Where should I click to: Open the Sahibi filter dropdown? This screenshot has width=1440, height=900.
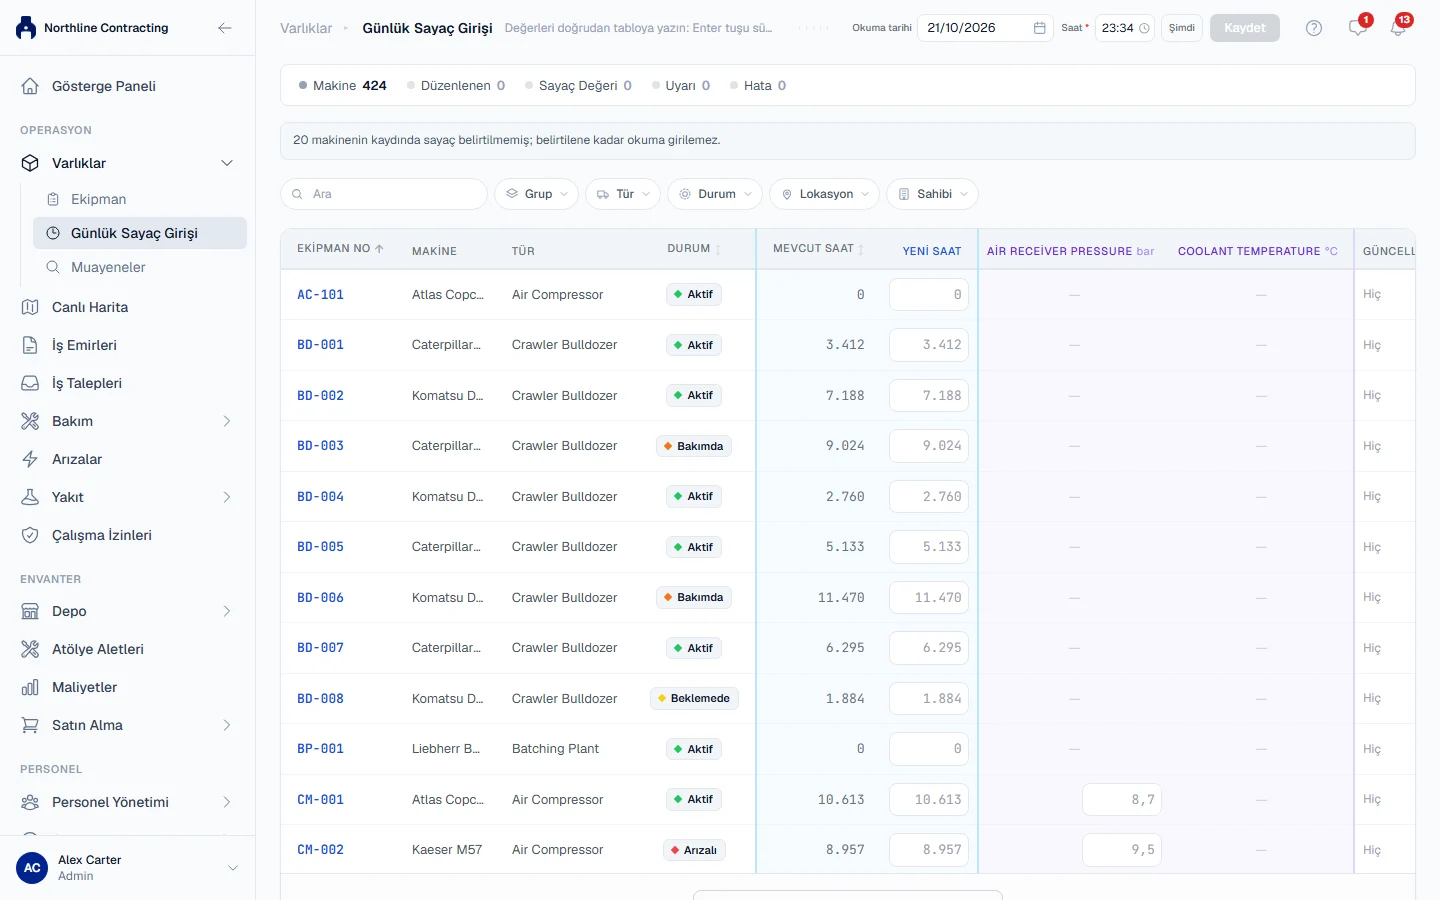932,194
